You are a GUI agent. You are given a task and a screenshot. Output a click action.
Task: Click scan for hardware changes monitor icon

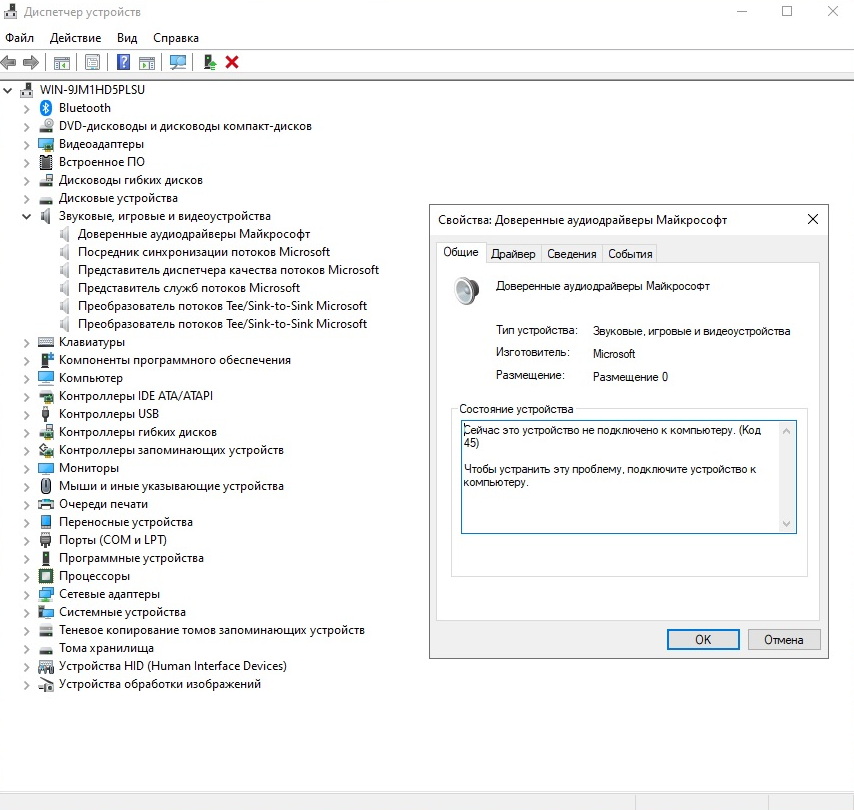coord(178,63)
